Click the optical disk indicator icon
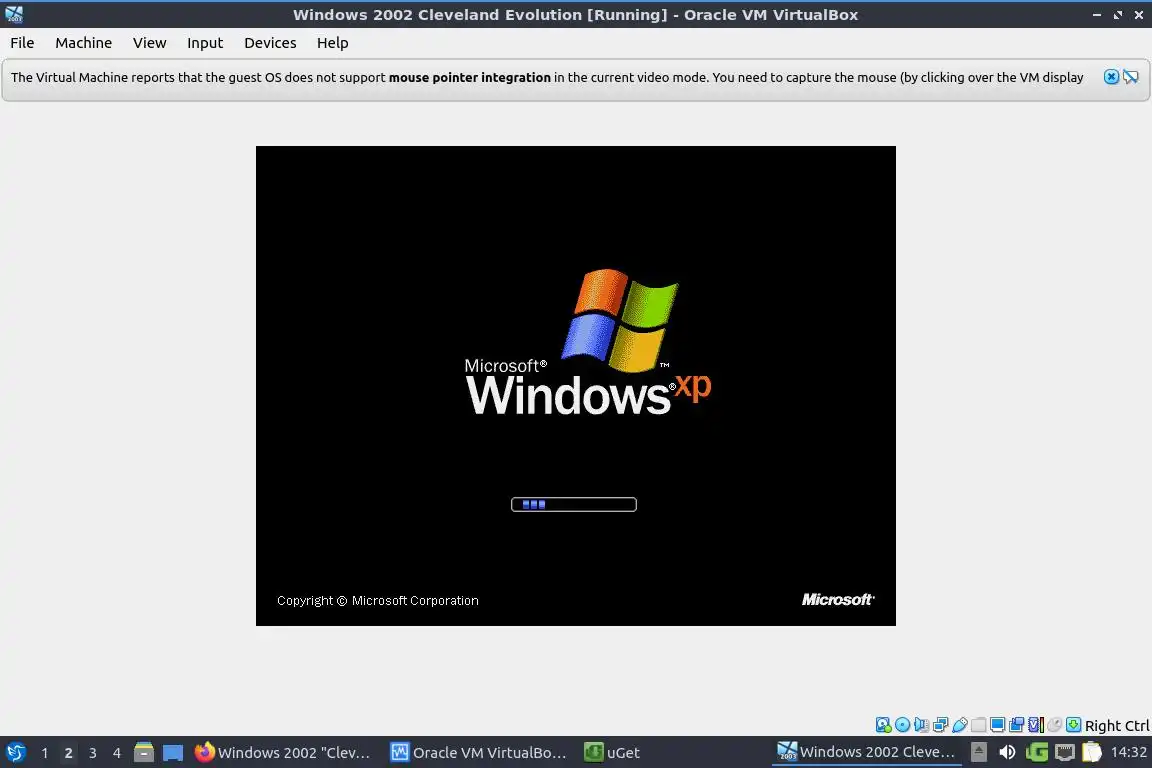Image resolution: width=1152 pixels, height=768 pixels. click(902, 725)
